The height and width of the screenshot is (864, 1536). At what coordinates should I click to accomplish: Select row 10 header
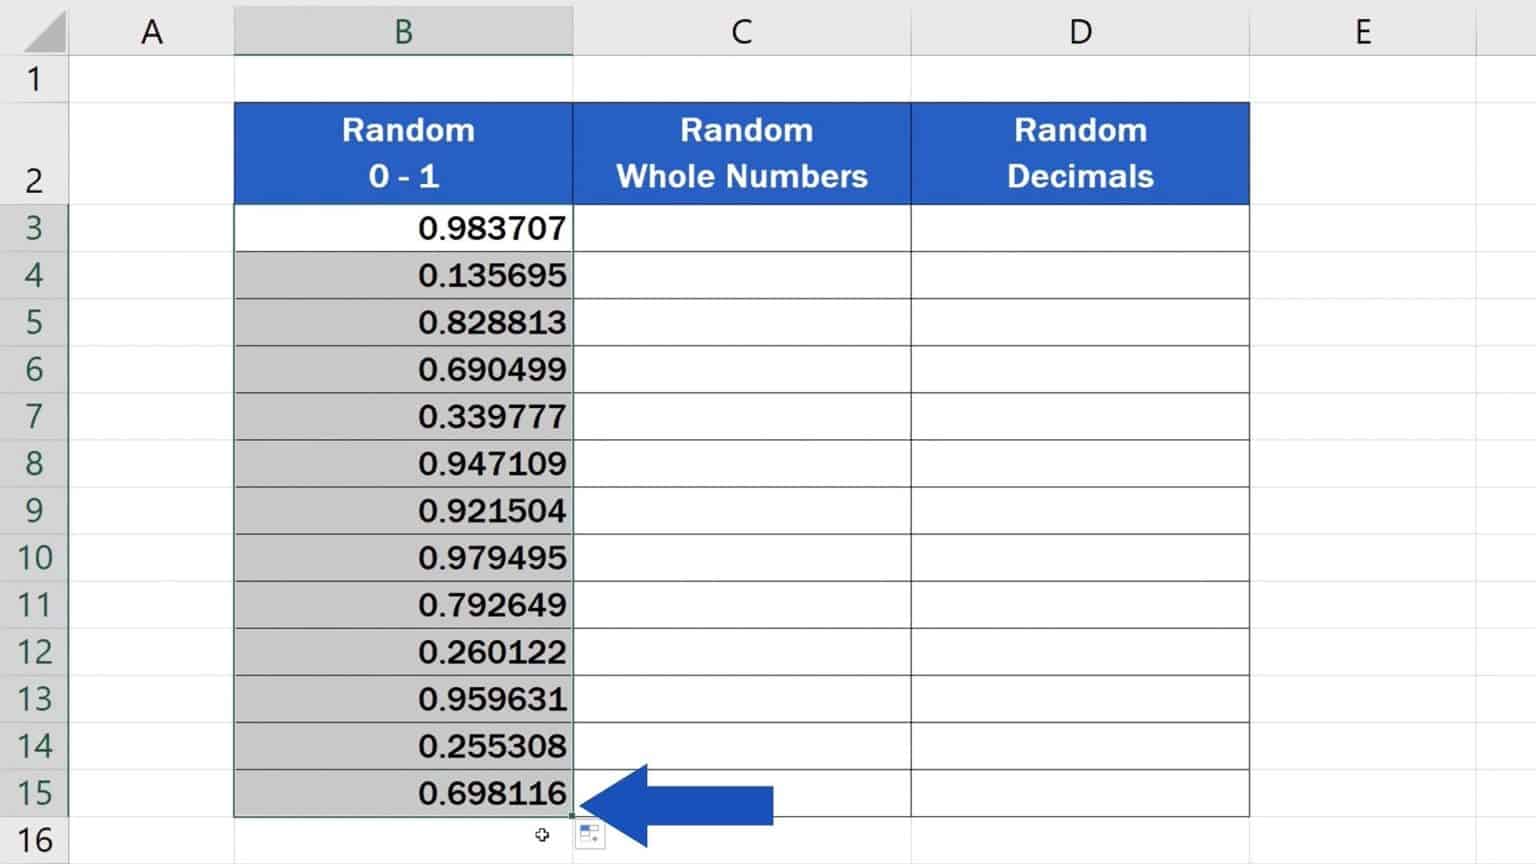(34, 557)
